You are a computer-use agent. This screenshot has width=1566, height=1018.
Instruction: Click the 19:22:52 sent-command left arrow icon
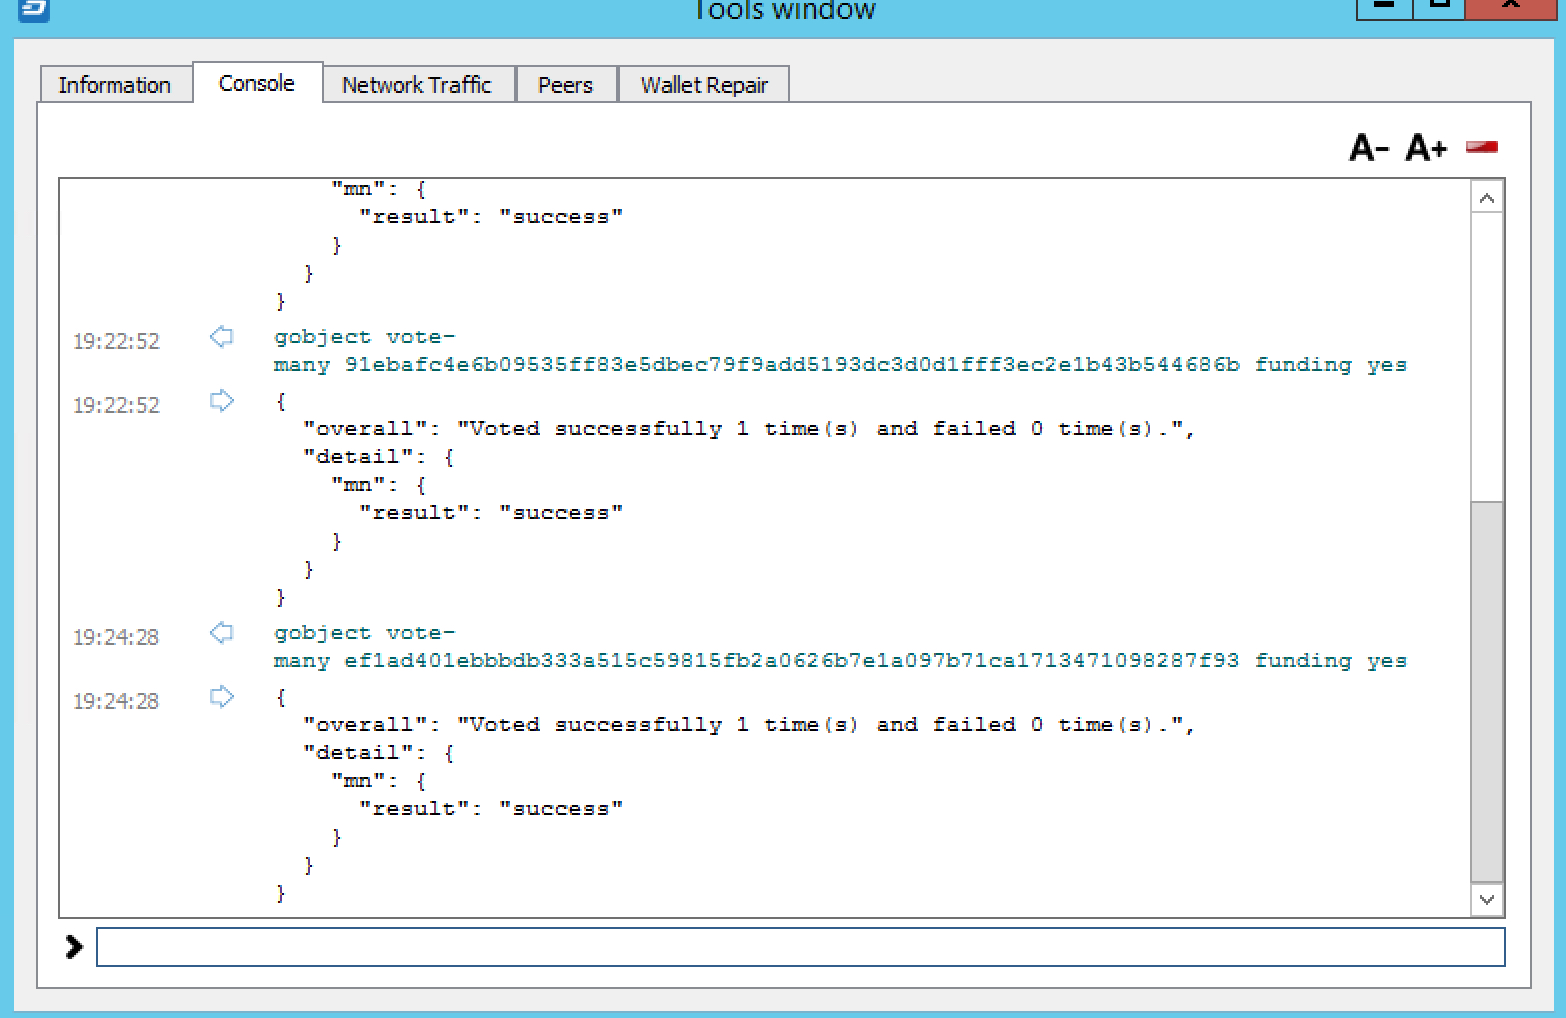[x=221, y=337]
